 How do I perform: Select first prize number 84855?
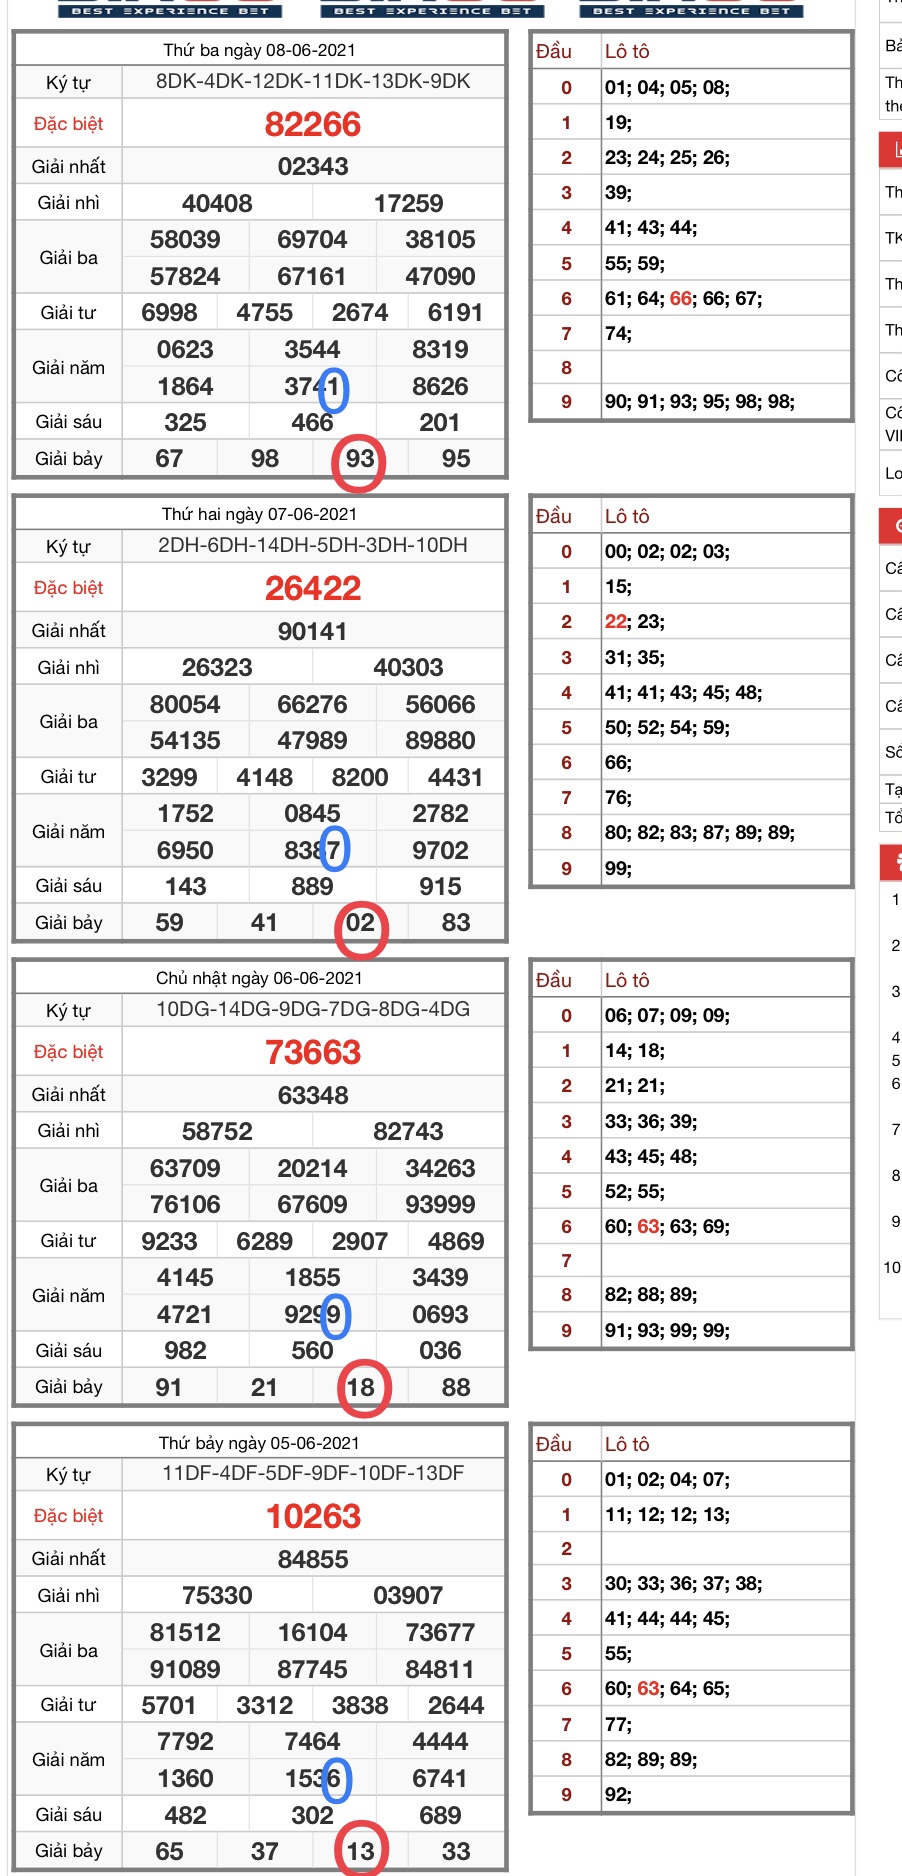tap(313, 1559)
